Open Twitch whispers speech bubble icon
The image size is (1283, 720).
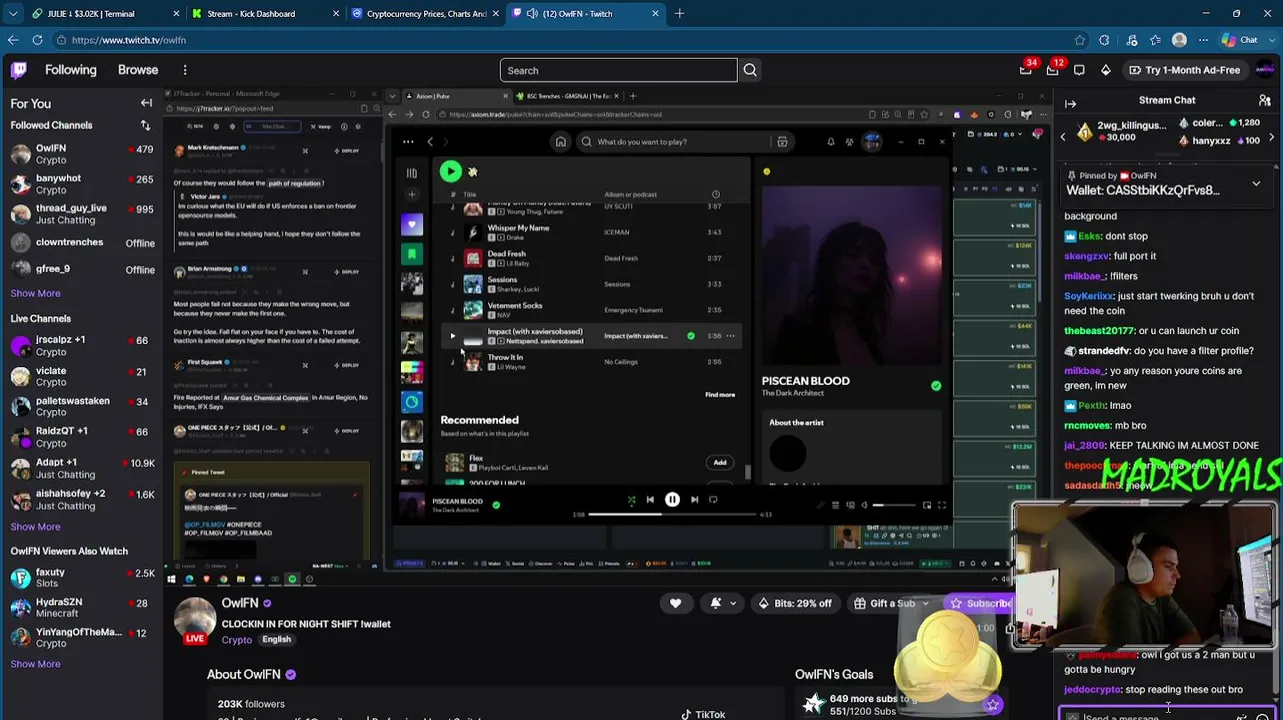pyautogui.click(x=1079, y=70)
